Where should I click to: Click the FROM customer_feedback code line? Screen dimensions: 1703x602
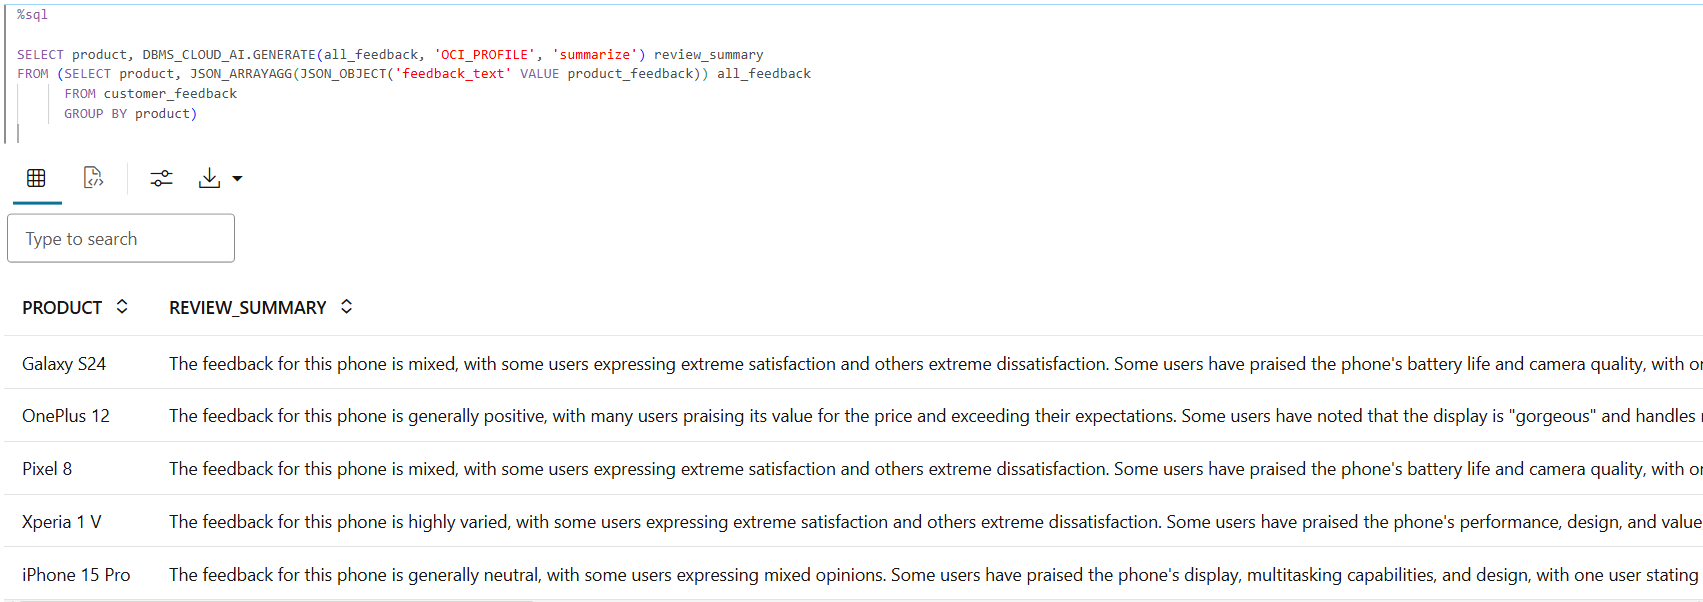click(151, 94)
